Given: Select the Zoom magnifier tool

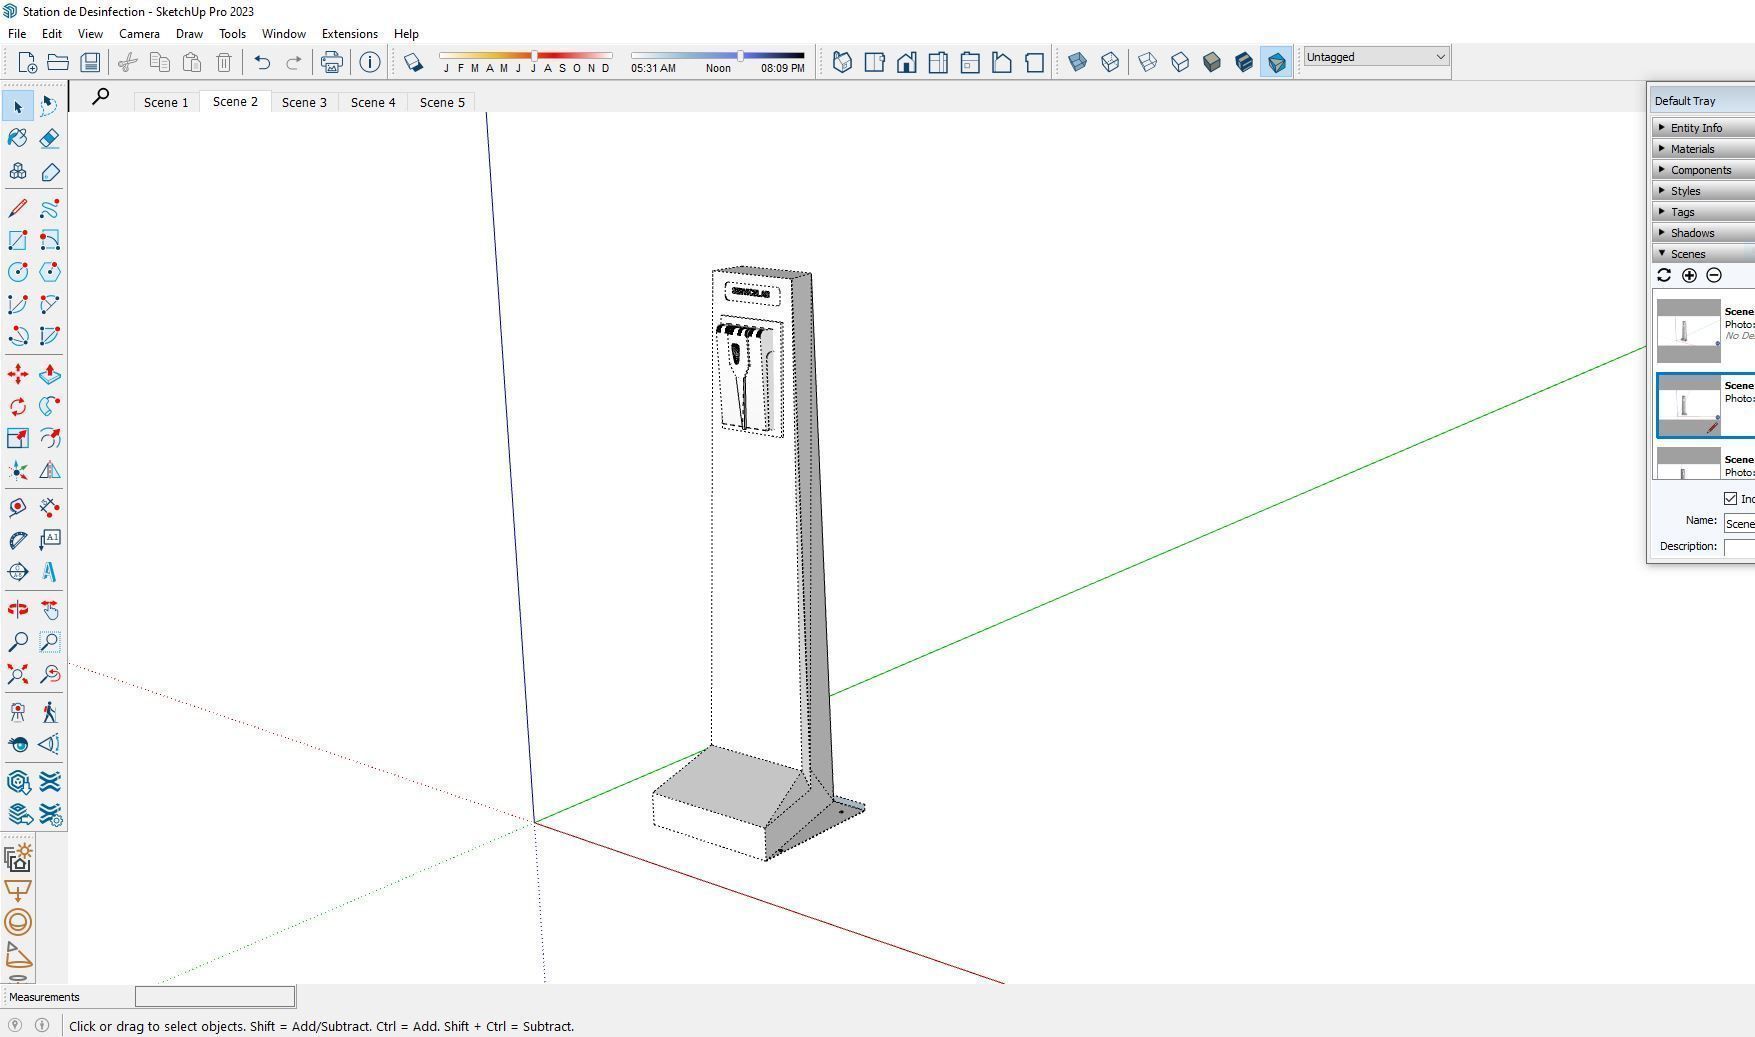Looking at the screenshot, I should pyautogui.click(x=18, y=642).
